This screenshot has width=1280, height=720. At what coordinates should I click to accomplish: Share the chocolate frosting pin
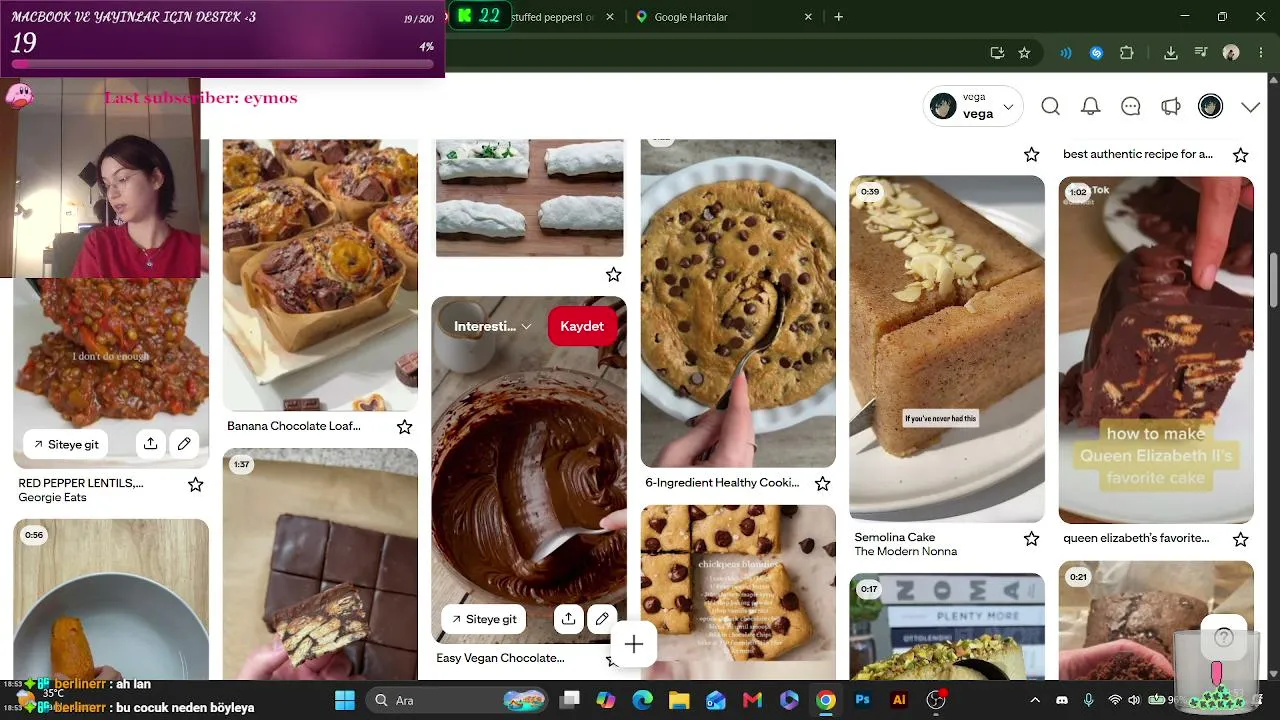point(568,619)
